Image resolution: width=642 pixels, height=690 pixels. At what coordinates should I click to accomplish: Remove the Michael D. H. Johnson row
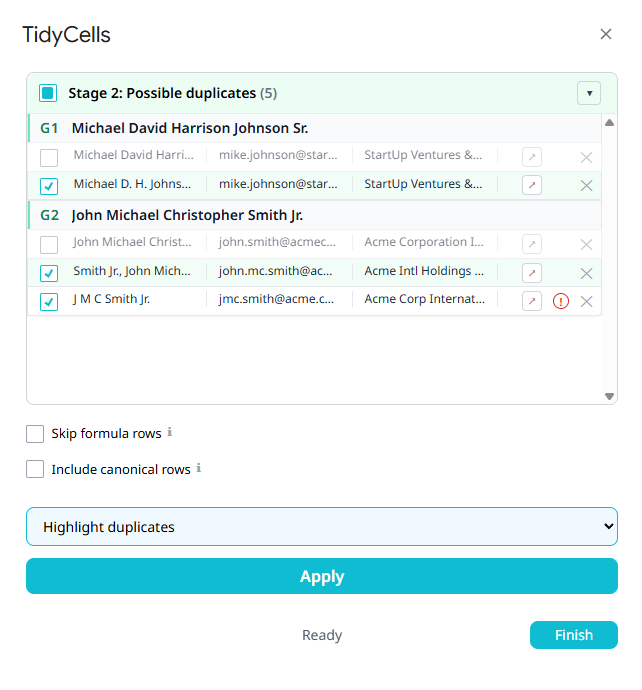[x=587, y=185]
